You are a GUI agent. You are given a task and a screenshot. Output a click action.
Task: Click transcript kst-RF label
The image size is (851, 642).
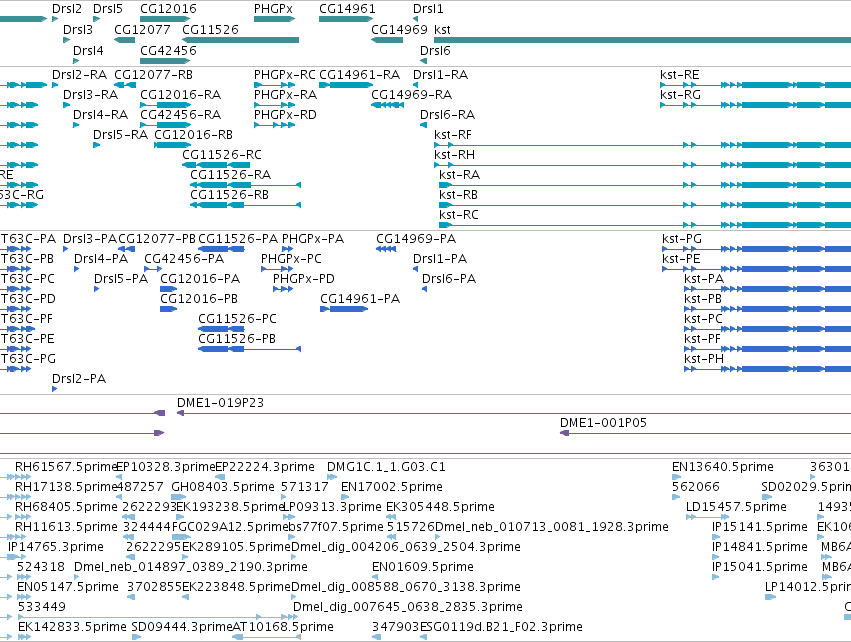click(x=453, y=135)
